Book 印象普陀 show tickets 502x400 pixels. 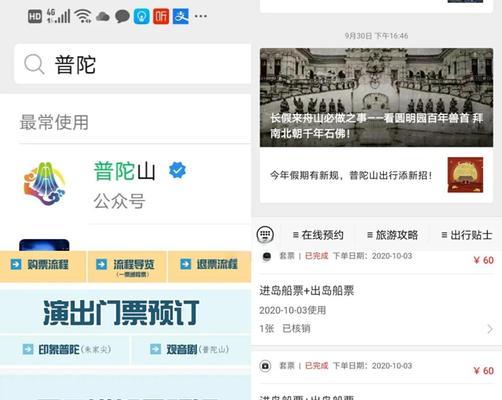coord(64,350)
